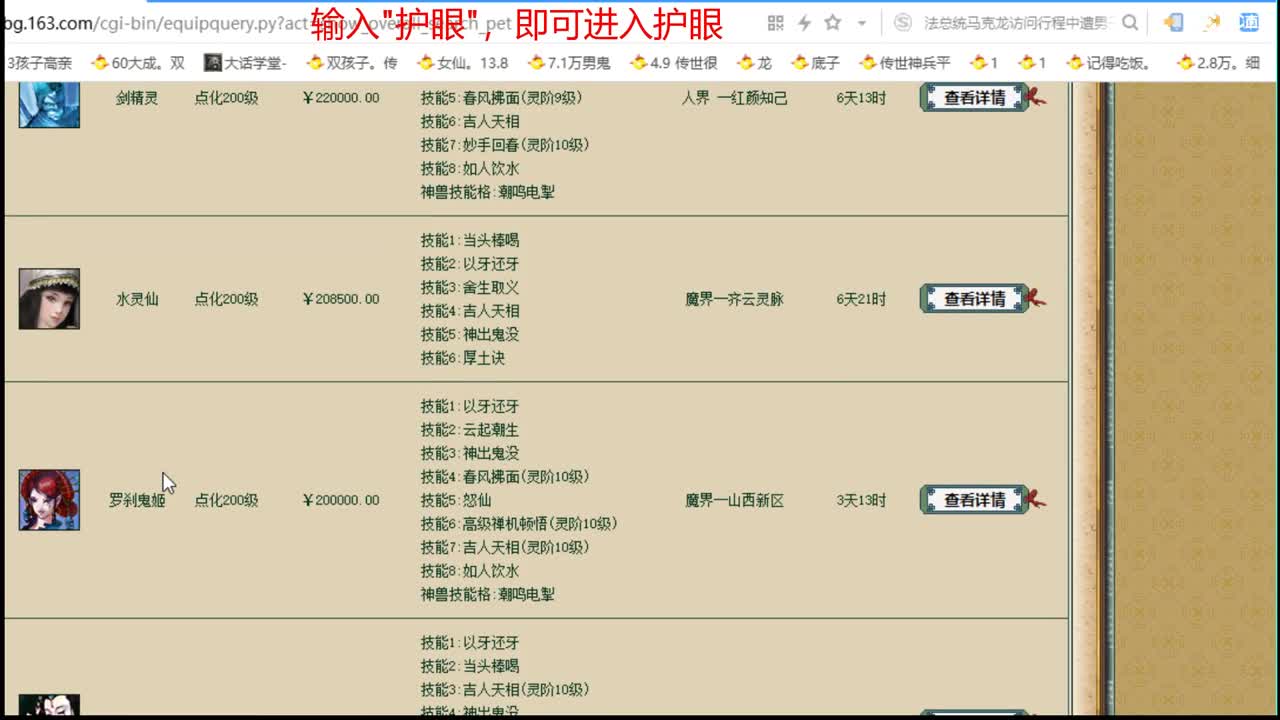
Task: Click 罗刹鬼姬 skill 云起潮生
Action: pos(470,430)
